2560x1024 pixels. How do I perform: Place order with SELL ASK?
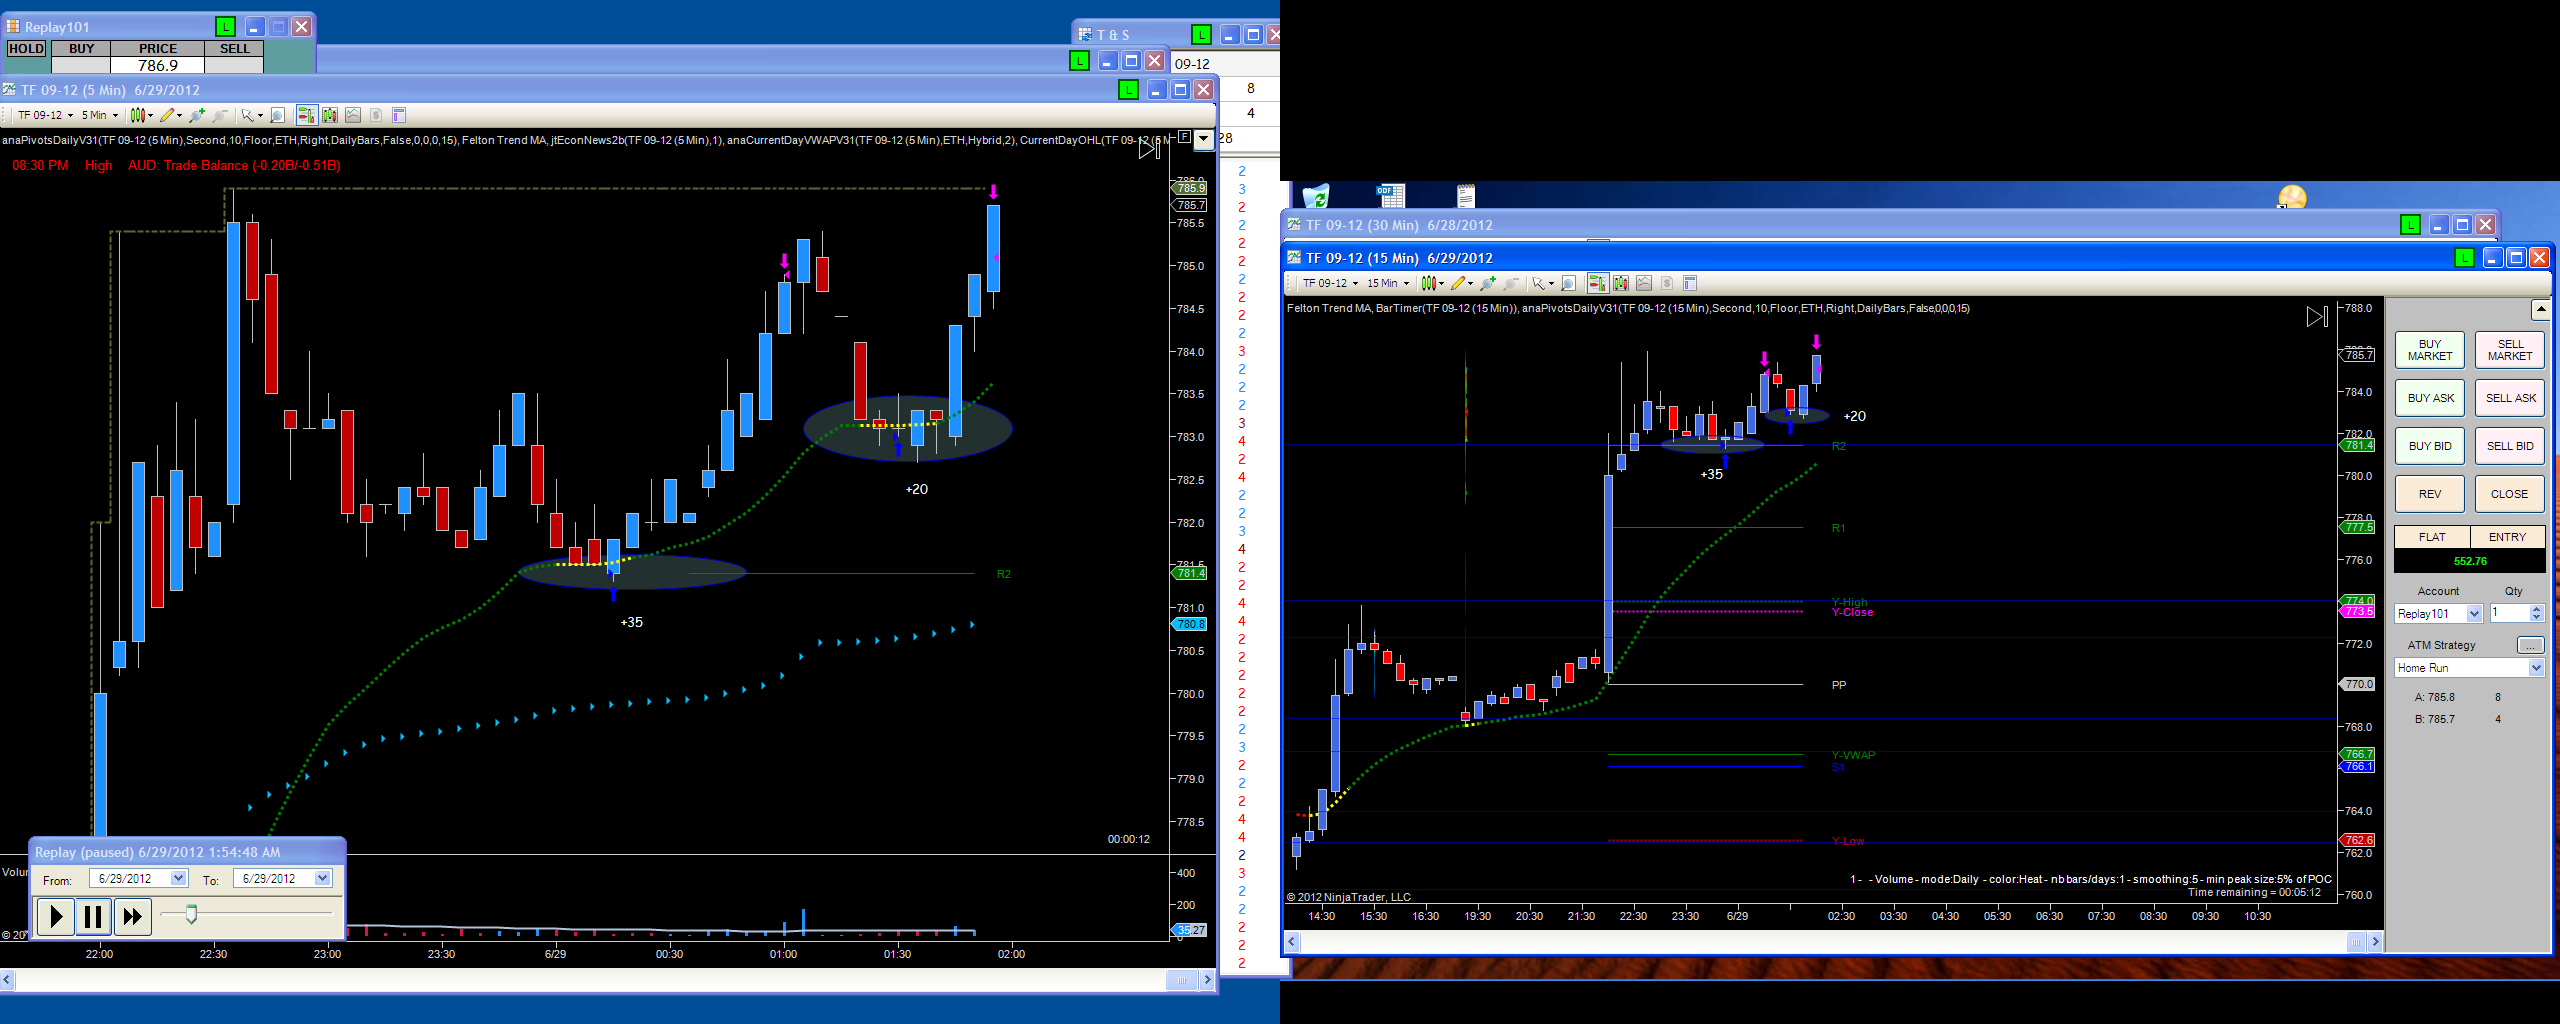pos(2510,398)
